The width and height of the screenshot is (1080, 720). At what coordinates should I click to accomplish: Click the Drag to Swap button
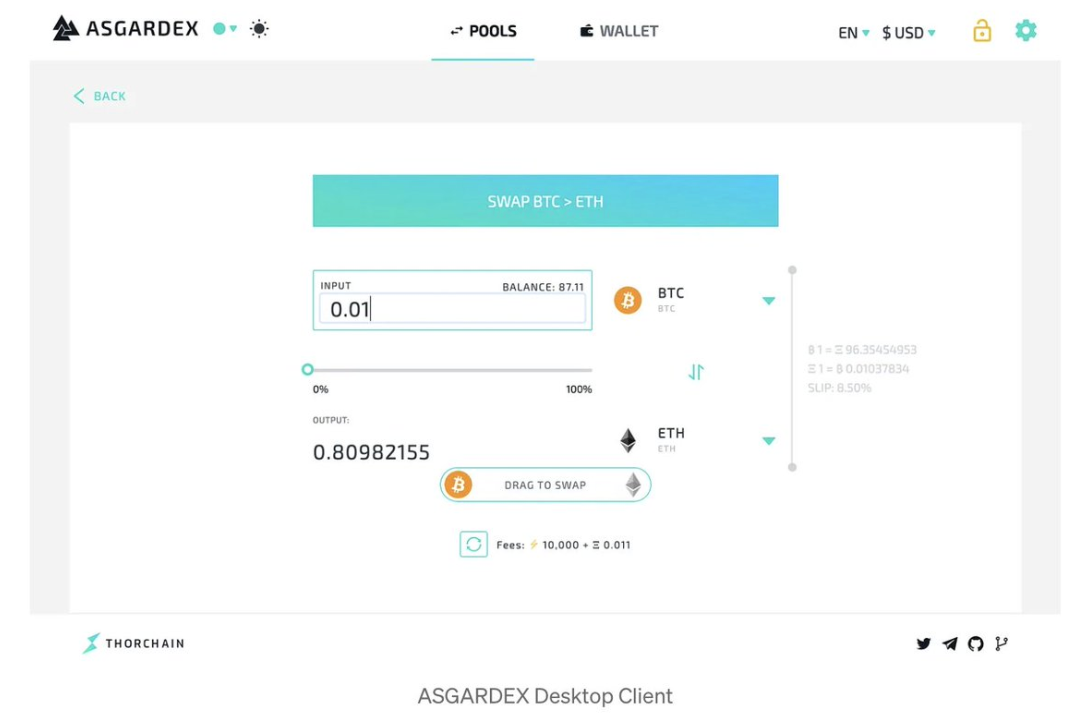pos(545,485)
